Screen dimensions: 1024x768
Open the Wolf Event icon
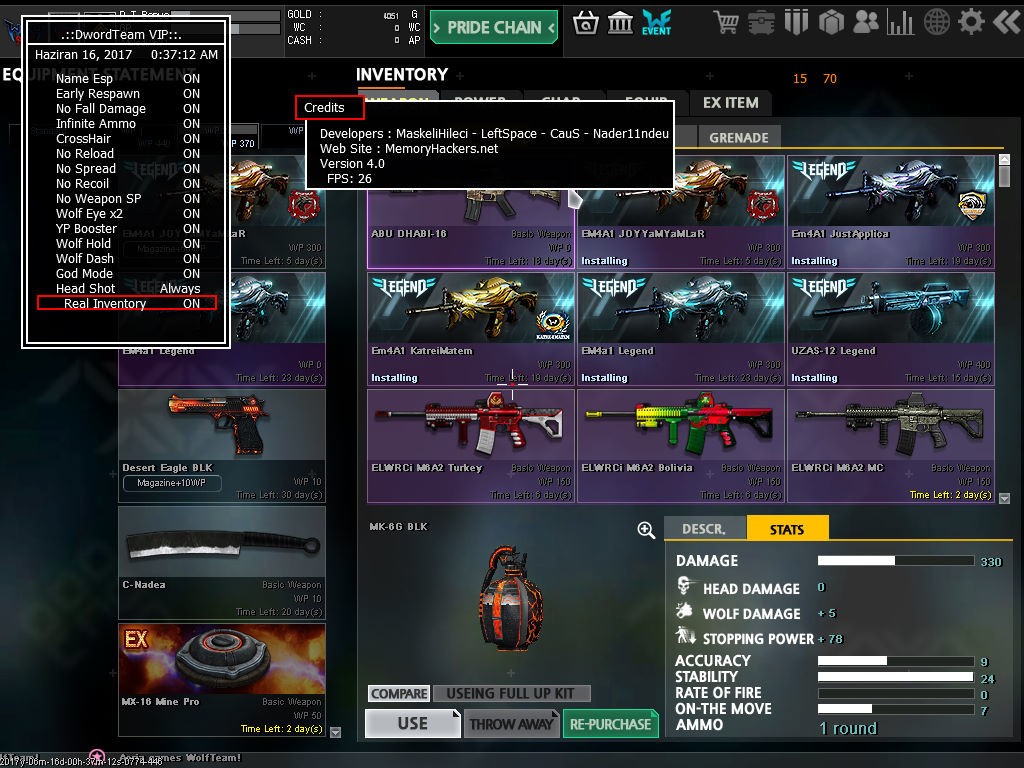656,24
